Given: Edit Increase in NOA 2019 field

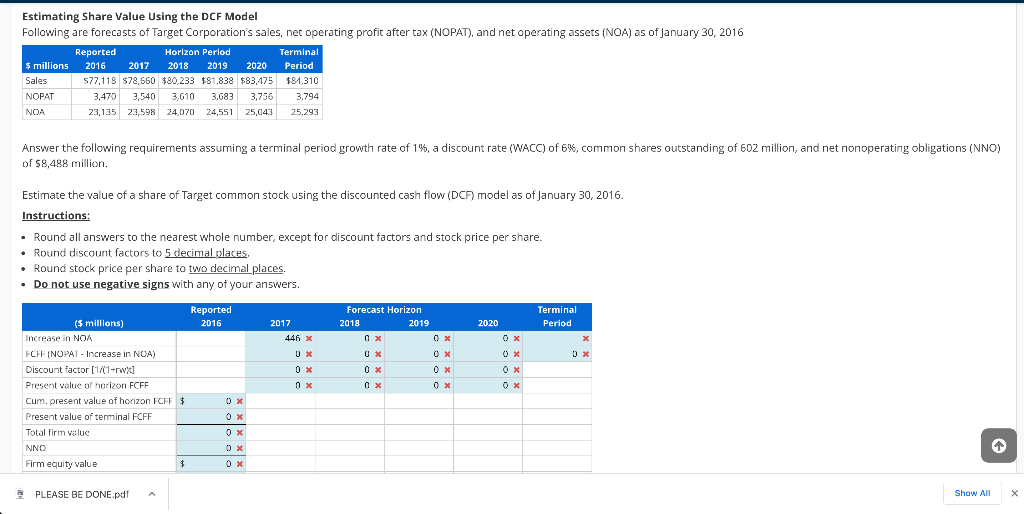Looking at the screenshot, I should click(419, 338).
